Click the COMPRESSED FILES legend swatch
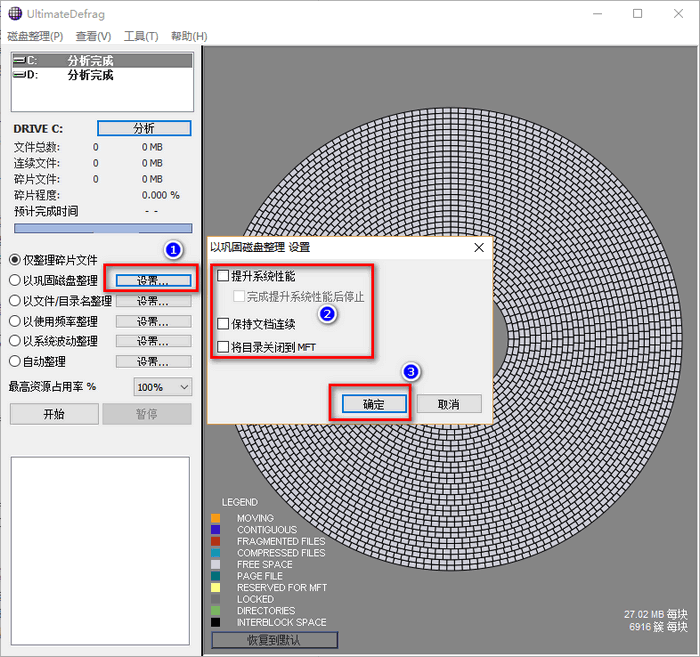 coord(216,553)
